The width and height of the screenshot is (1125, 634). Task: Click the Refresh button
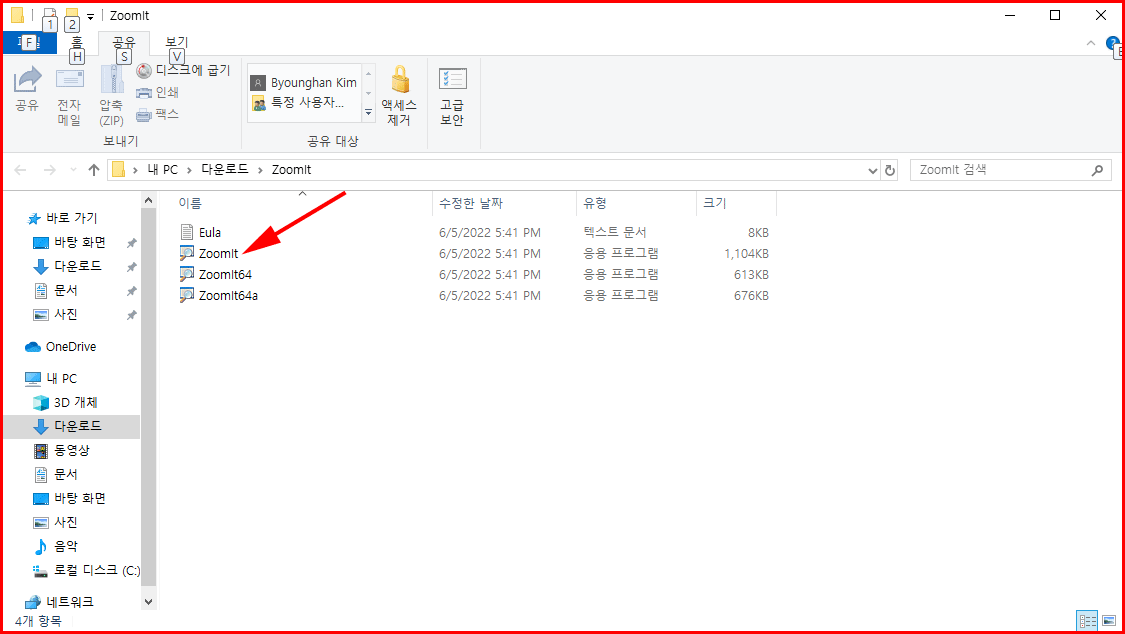pyautogui.click(x=890, y=171)
